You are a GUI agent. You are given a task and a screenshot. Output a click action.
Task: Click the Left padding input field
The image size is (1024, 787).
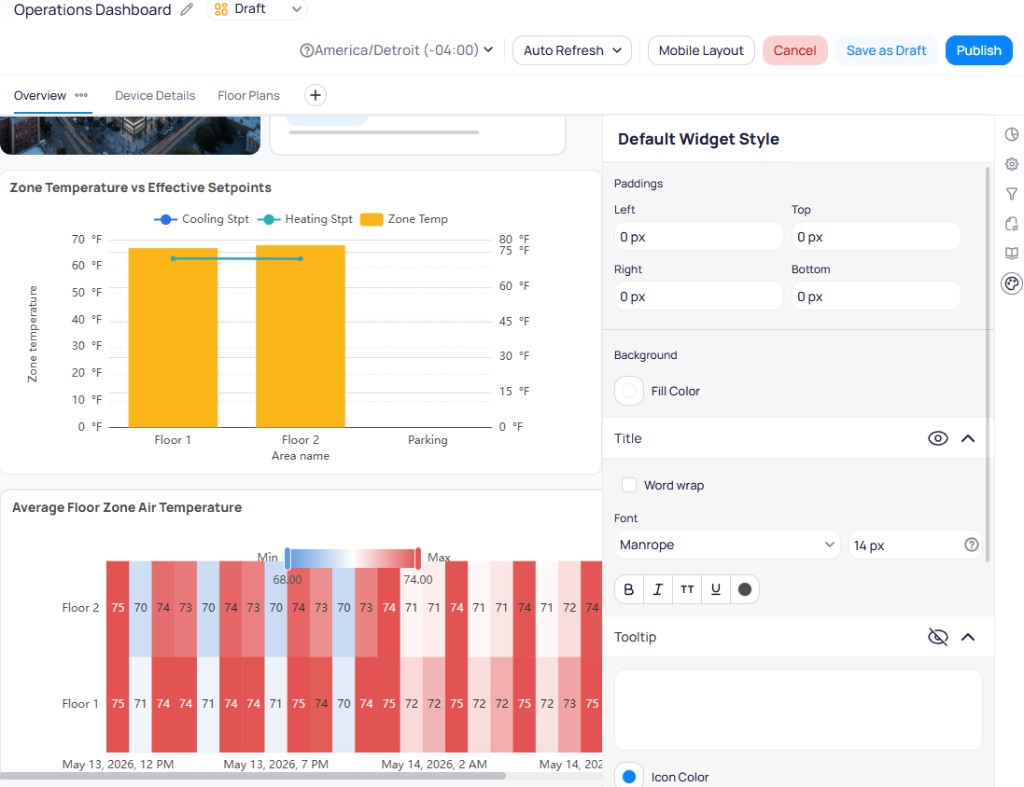click(698, 236)
